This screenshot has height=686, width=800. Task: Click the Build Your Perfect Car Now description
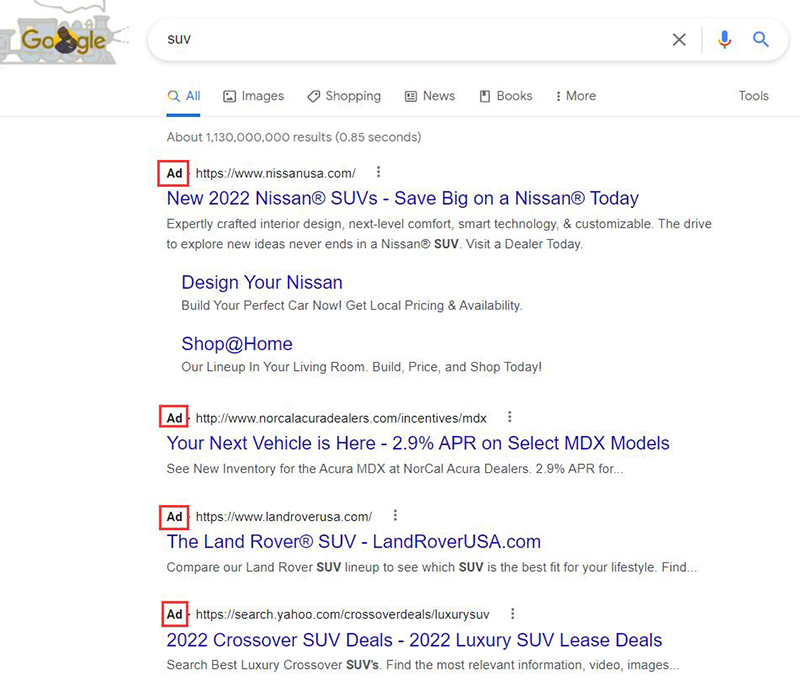tap(352, 306)
